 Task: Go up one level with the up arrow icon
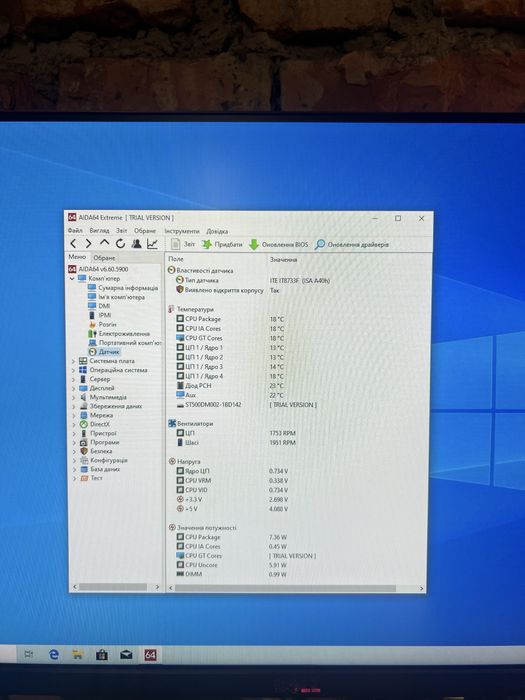tap(104, 243)
